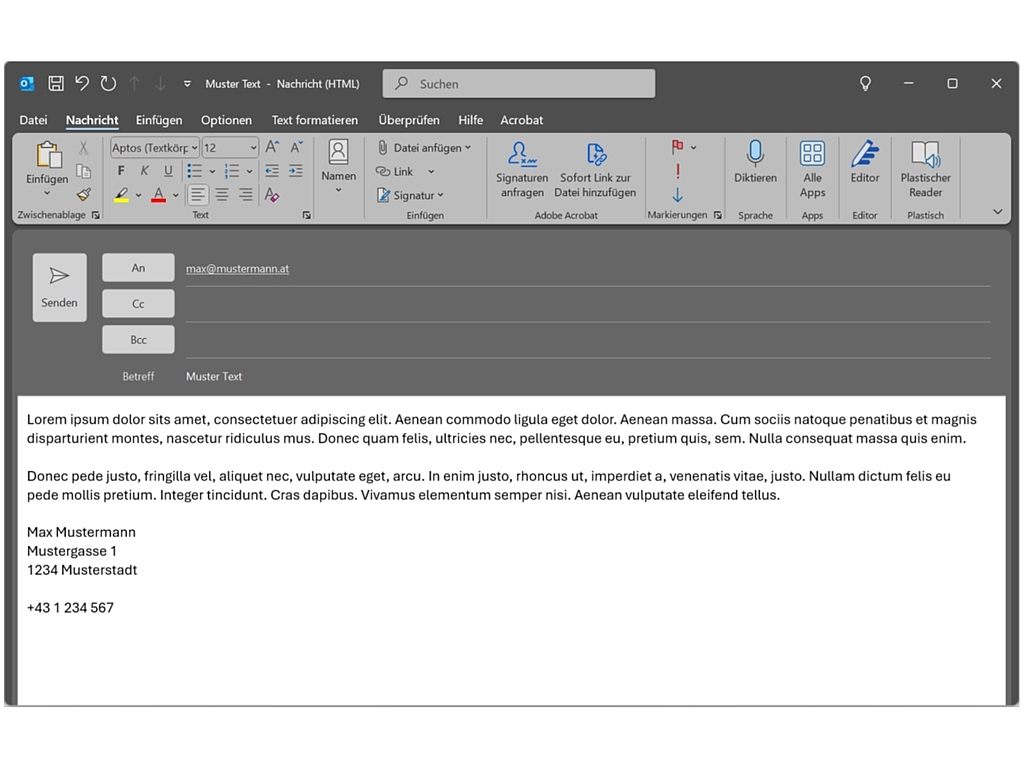Click the Format Painter brush icon
Image resolution: width=1024 pixels, height=768 pixels.
[x=84, y=195]
